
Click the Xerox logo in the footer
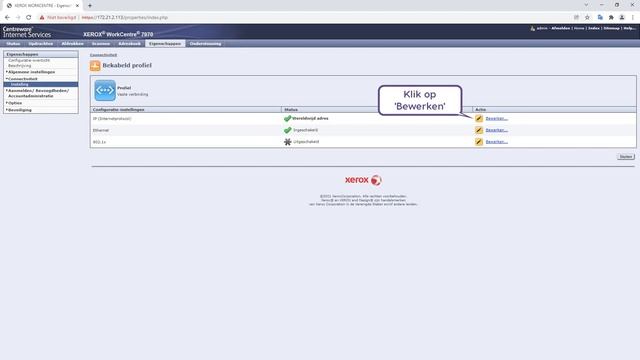point(363,180)
